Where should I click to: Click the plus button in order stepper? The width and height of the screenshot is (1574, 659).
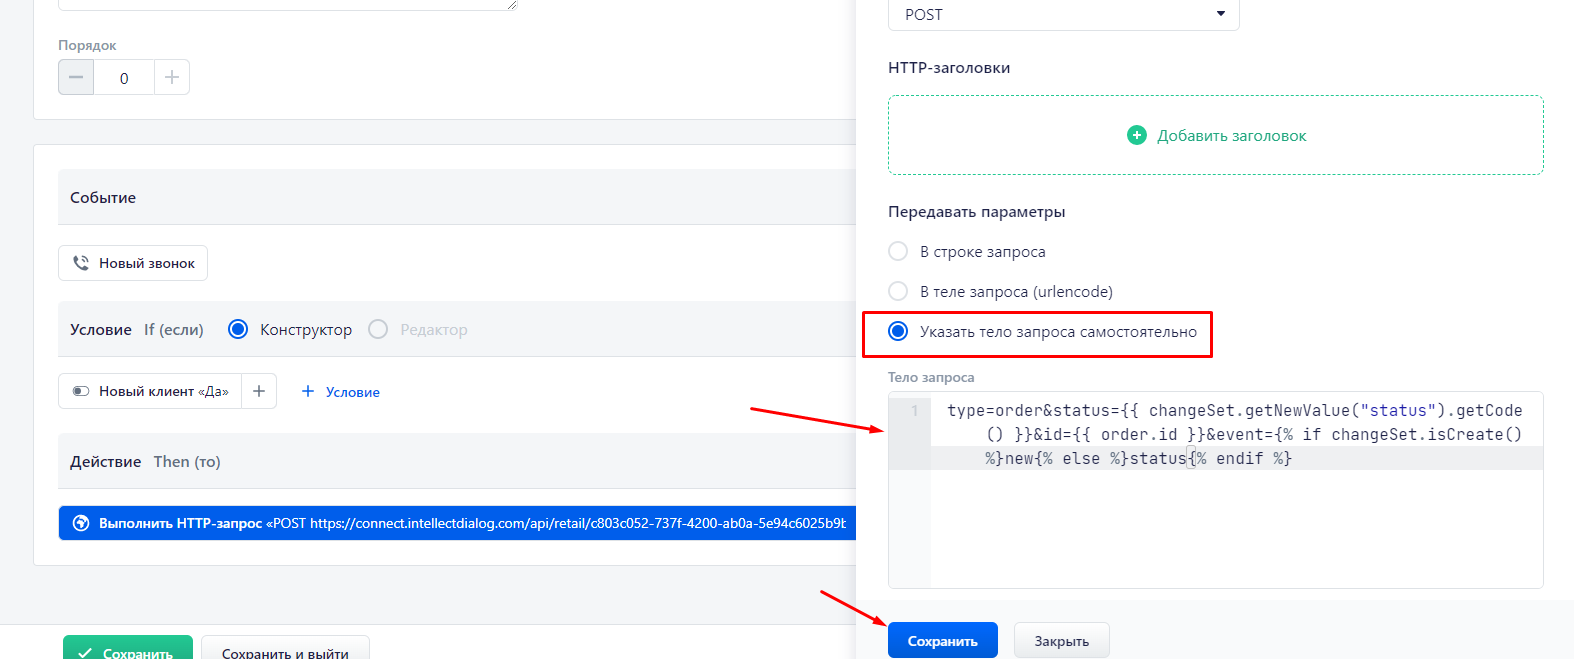(172, 77)
